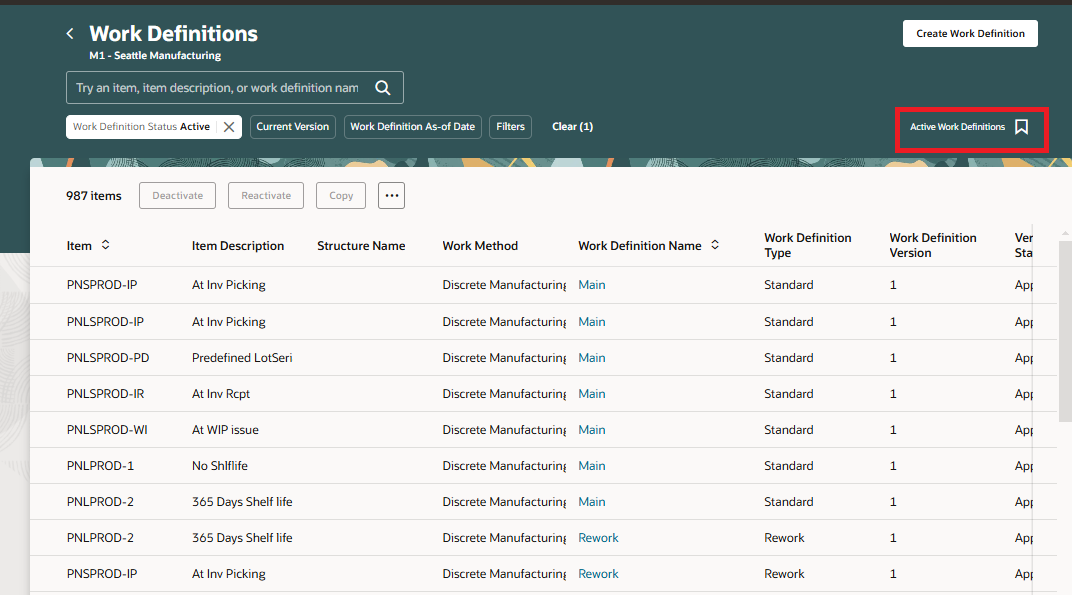This screenshot has height=595, width=1072.
Task: Open Rework link for PNLPROD-2 row
Action: click(598, 538)
